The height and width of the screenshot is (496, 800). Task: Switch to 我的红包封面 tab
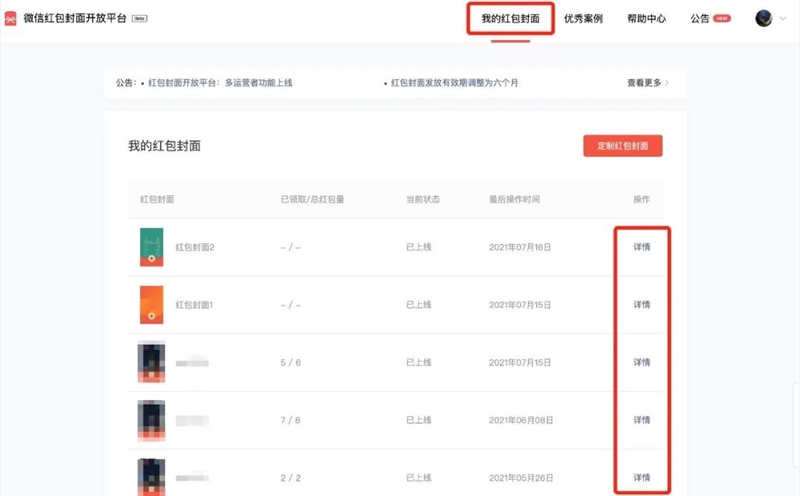click(510, 19)
